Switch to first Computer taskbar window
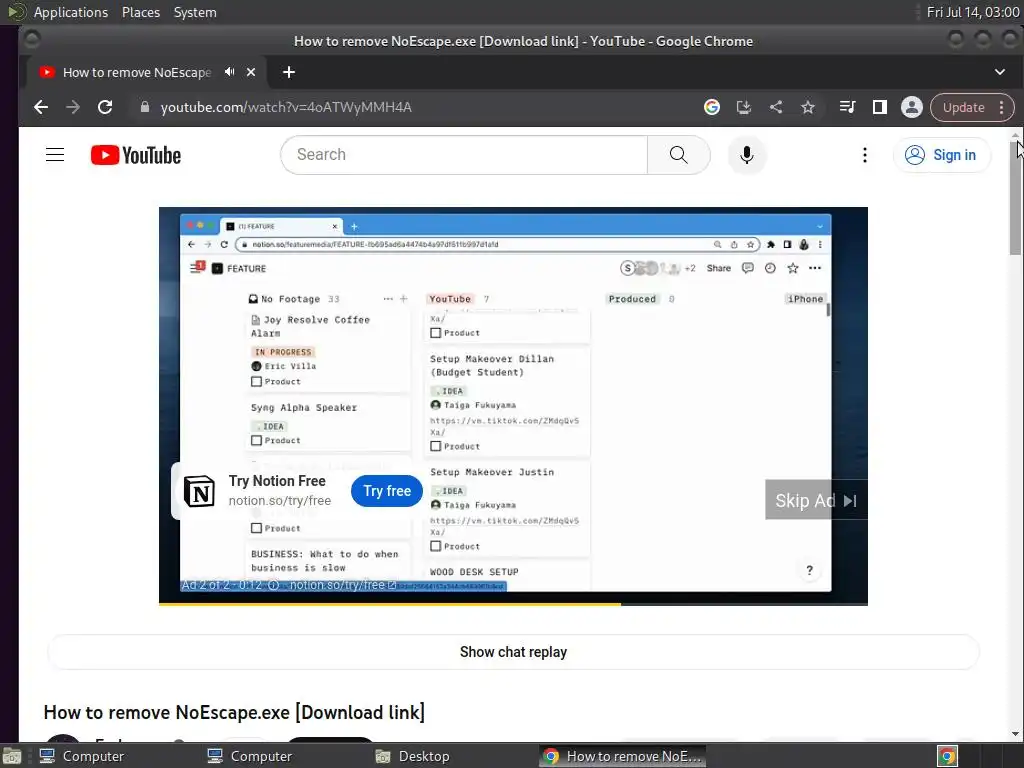 point(82,756)
